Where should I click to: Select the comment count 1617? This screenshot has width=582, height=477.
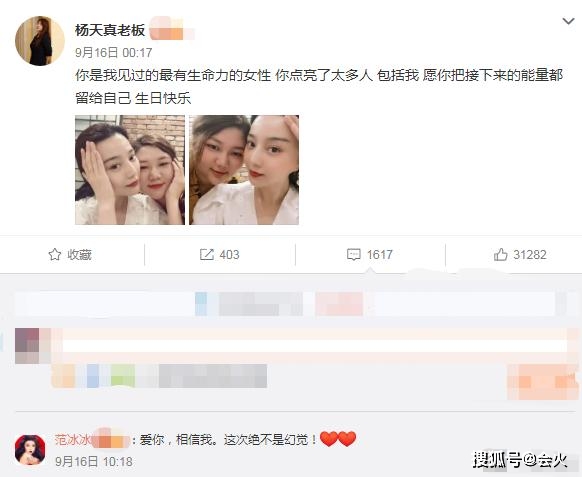point(380,255)
